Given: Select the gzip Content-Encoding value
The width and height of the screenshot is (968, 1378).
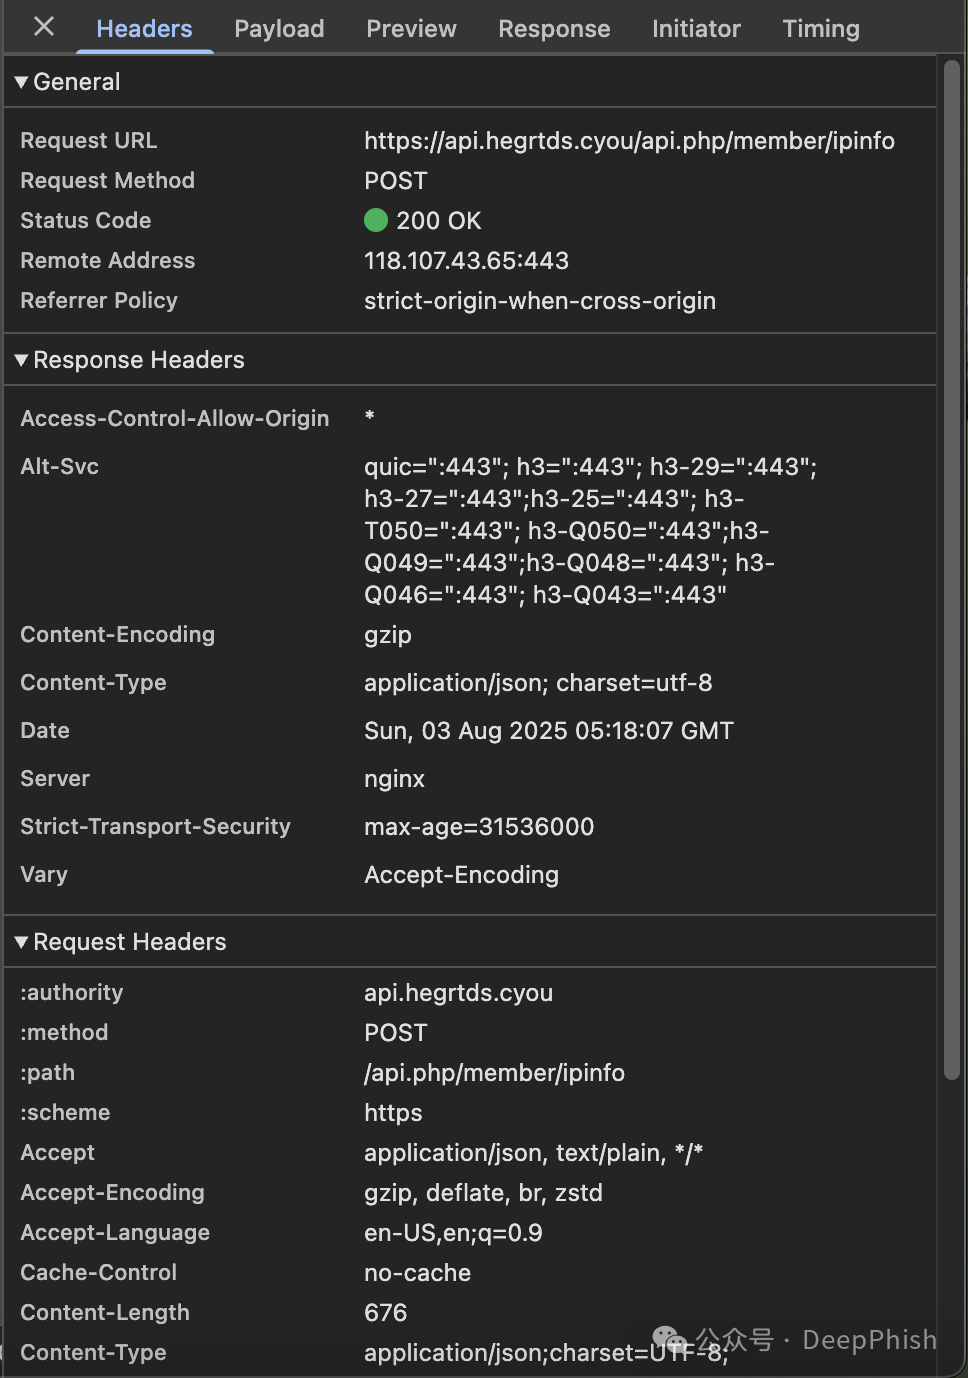Looking at the screenshot, I should [388, 636].
